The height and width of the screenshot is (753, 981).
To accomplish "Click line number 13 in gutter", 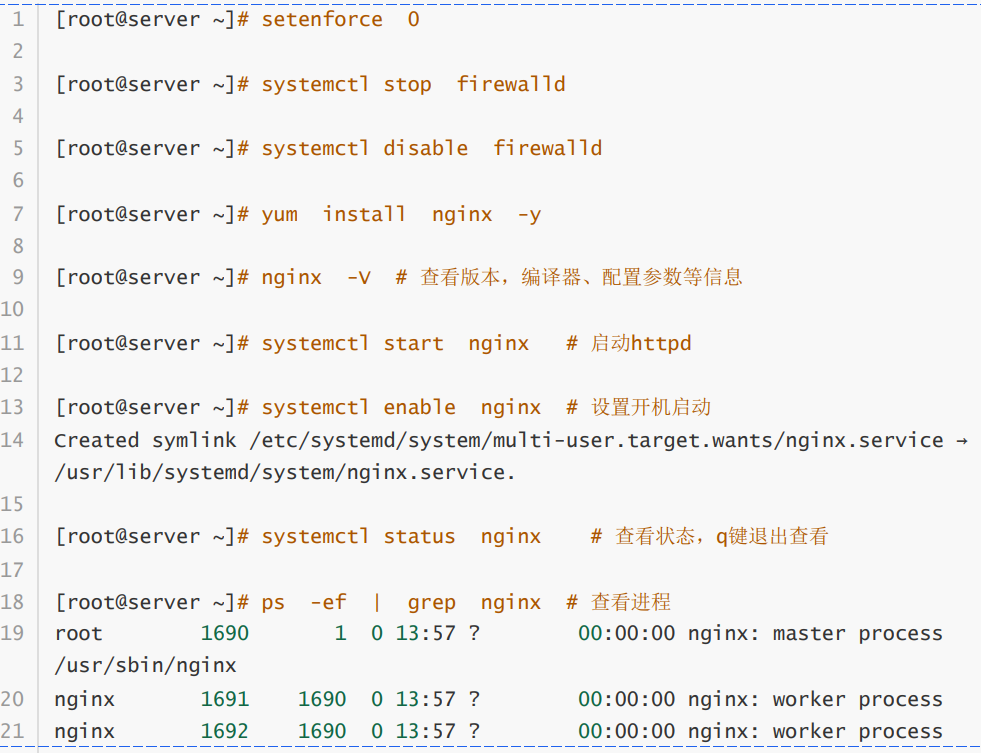I will click(13, 408).
